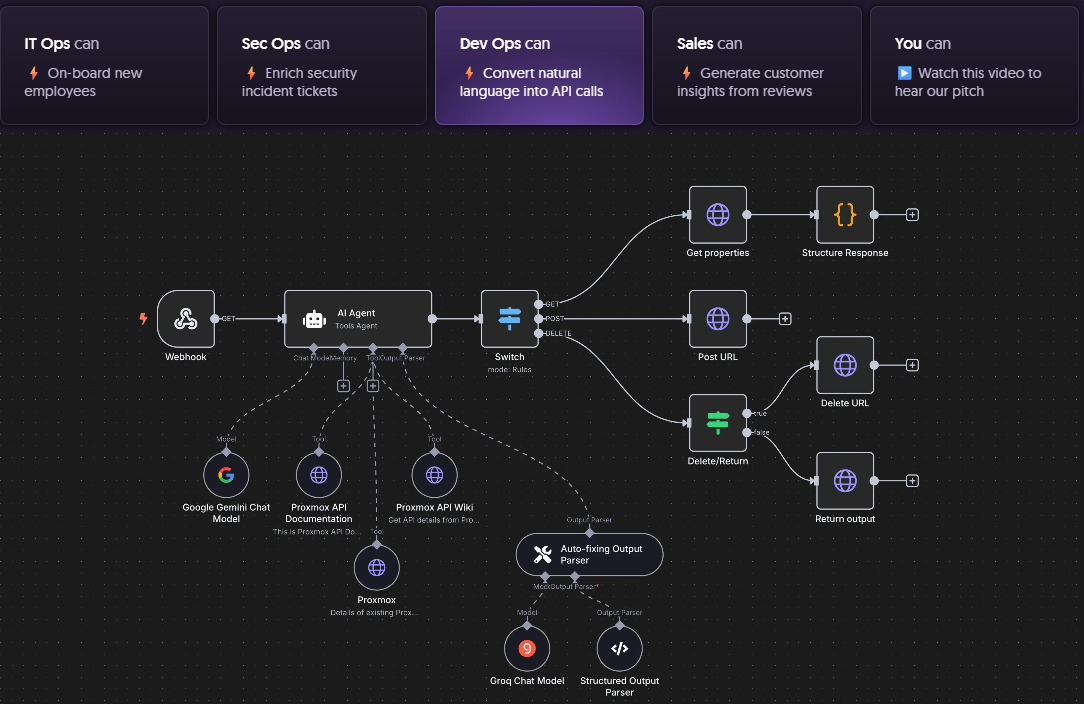The width and height of the screenshot is (1084, 704).
Task: Click the Auto-fixing parser Output Parser connector diamond
Action: (x=574, y=576)
